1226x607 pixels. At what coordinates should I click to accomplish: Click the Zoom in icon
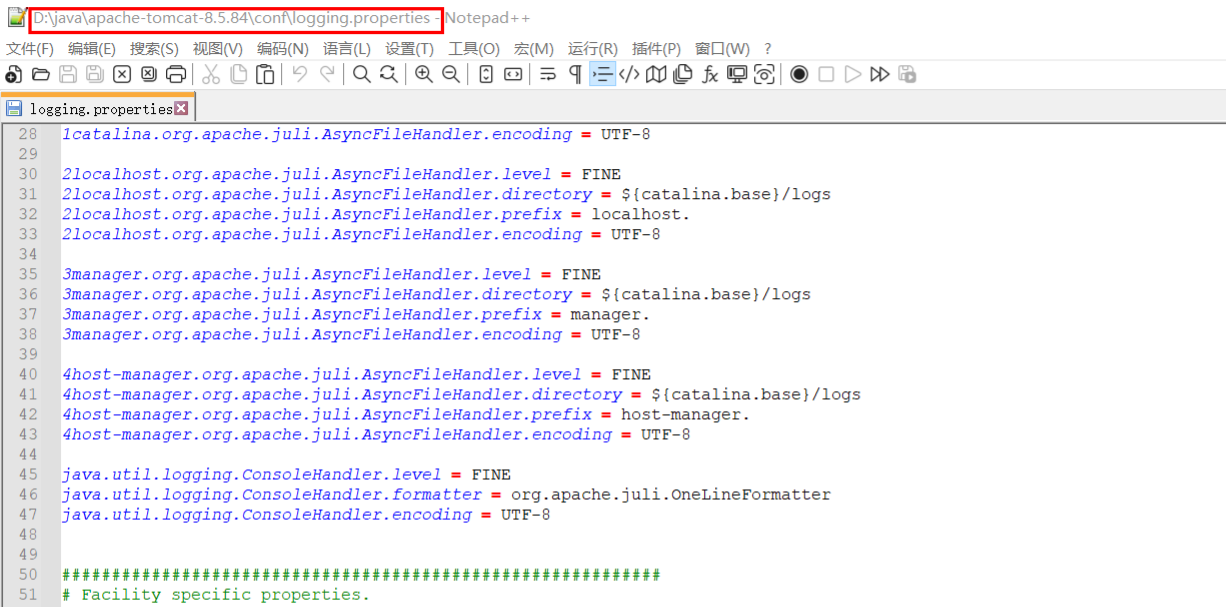pos(424,74)
